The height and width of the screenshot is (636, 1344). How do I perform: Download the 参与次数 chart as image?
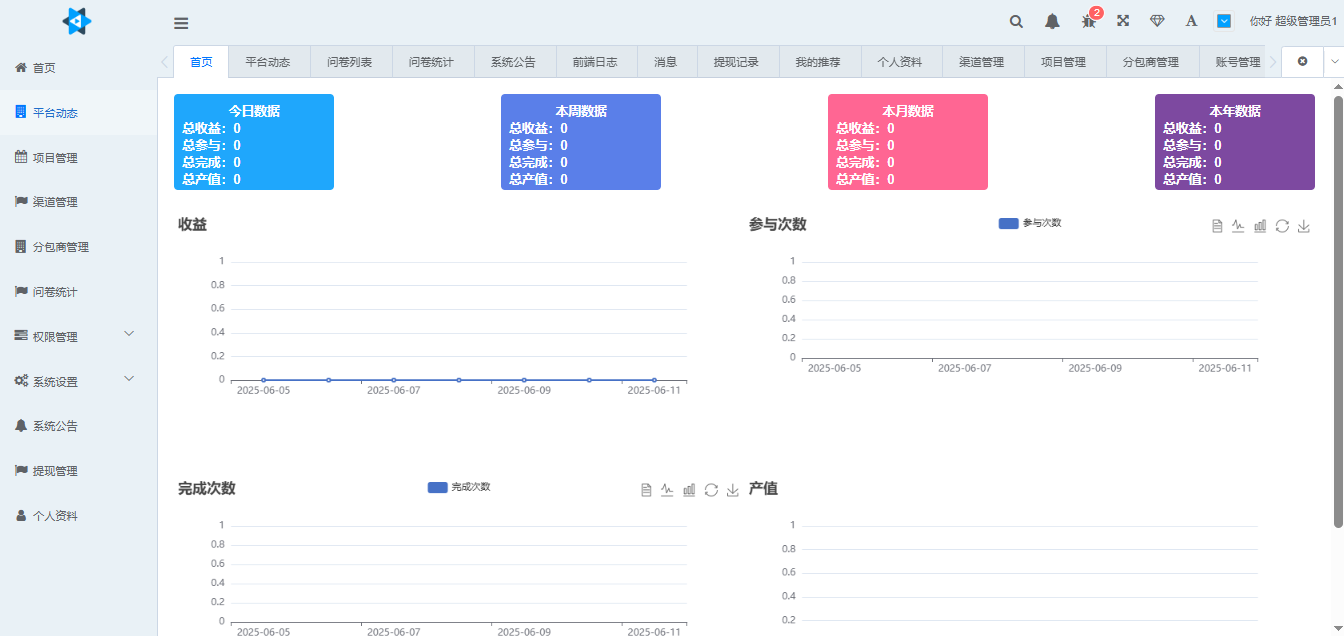(1304, 226)
